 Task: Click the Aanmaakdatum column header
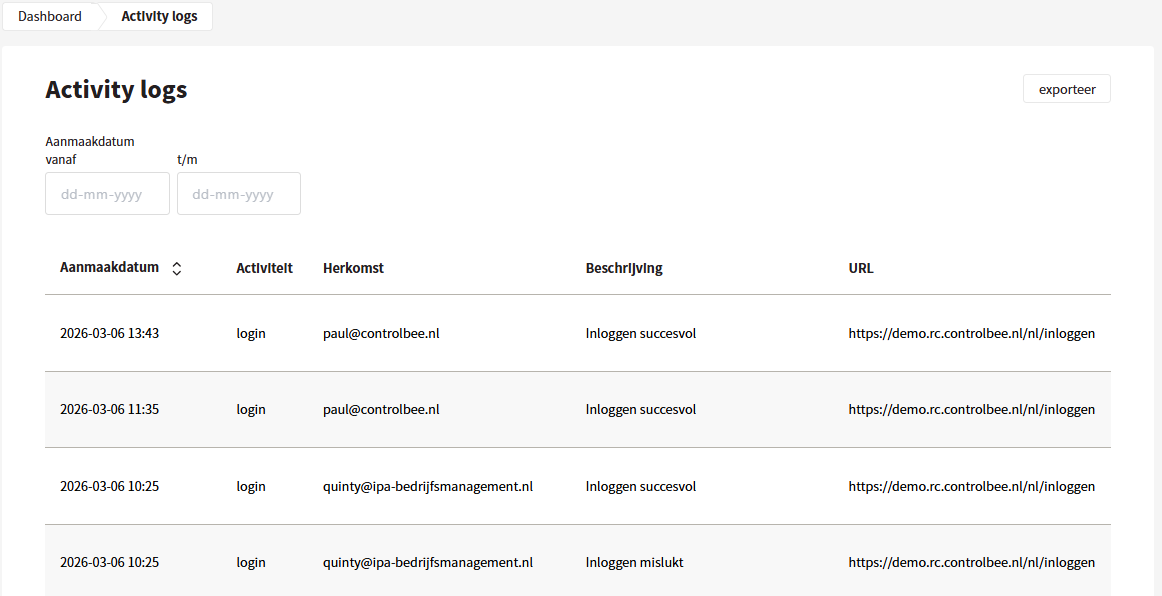tap(109, 268)
